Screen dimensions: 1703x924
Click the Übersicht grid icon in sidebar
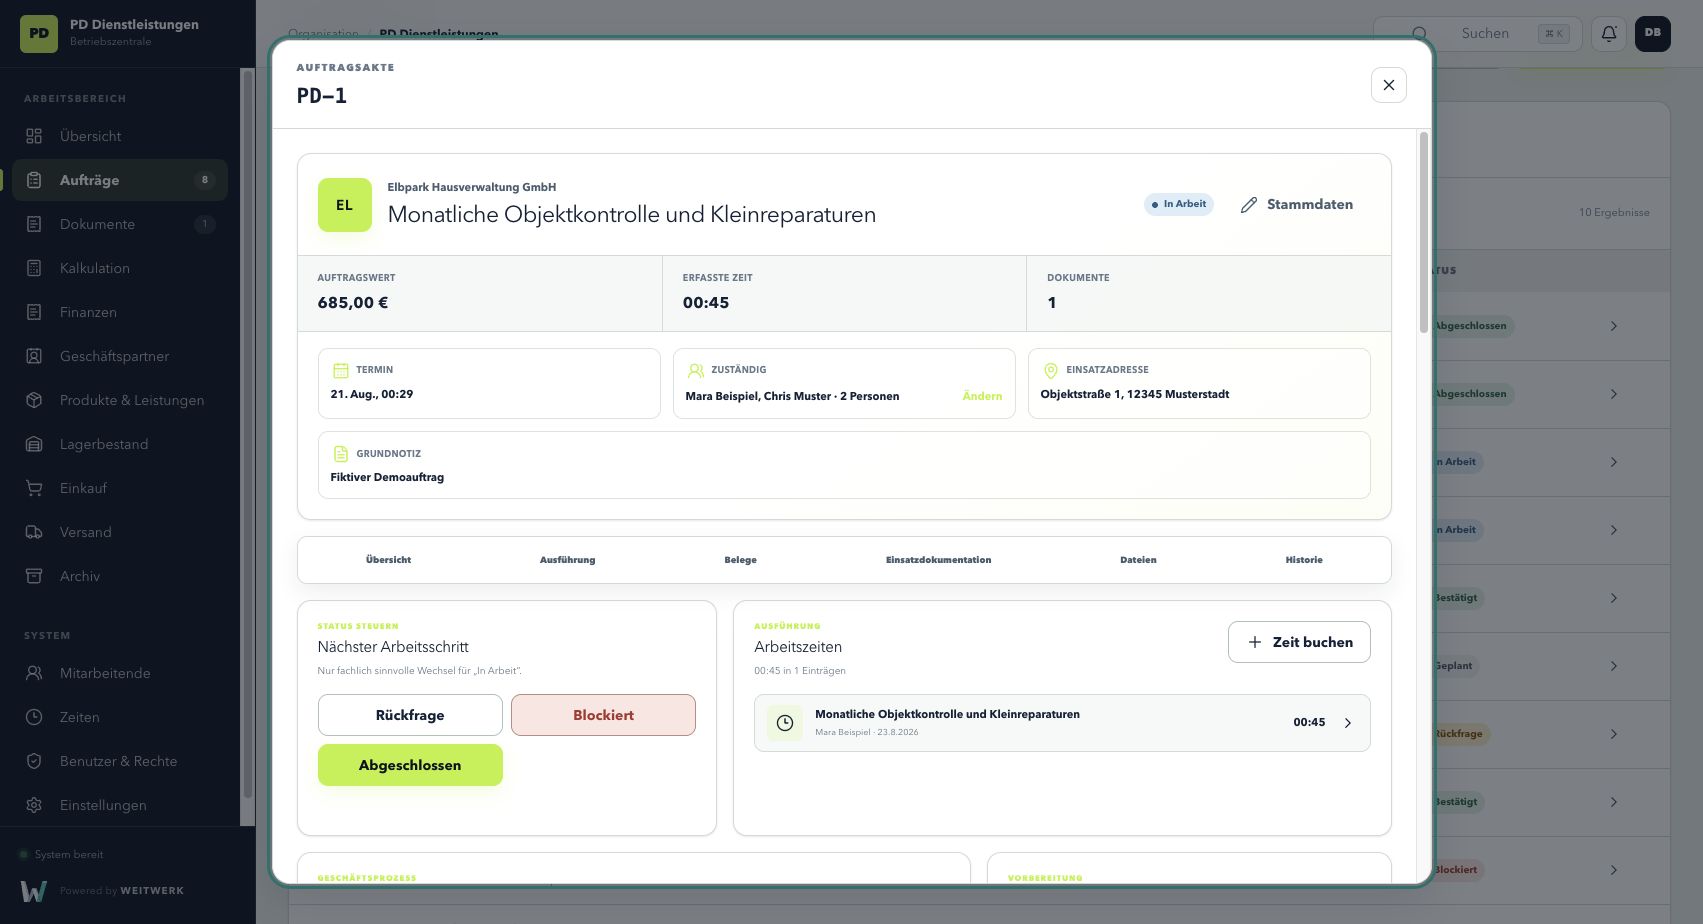click(34, 136)
